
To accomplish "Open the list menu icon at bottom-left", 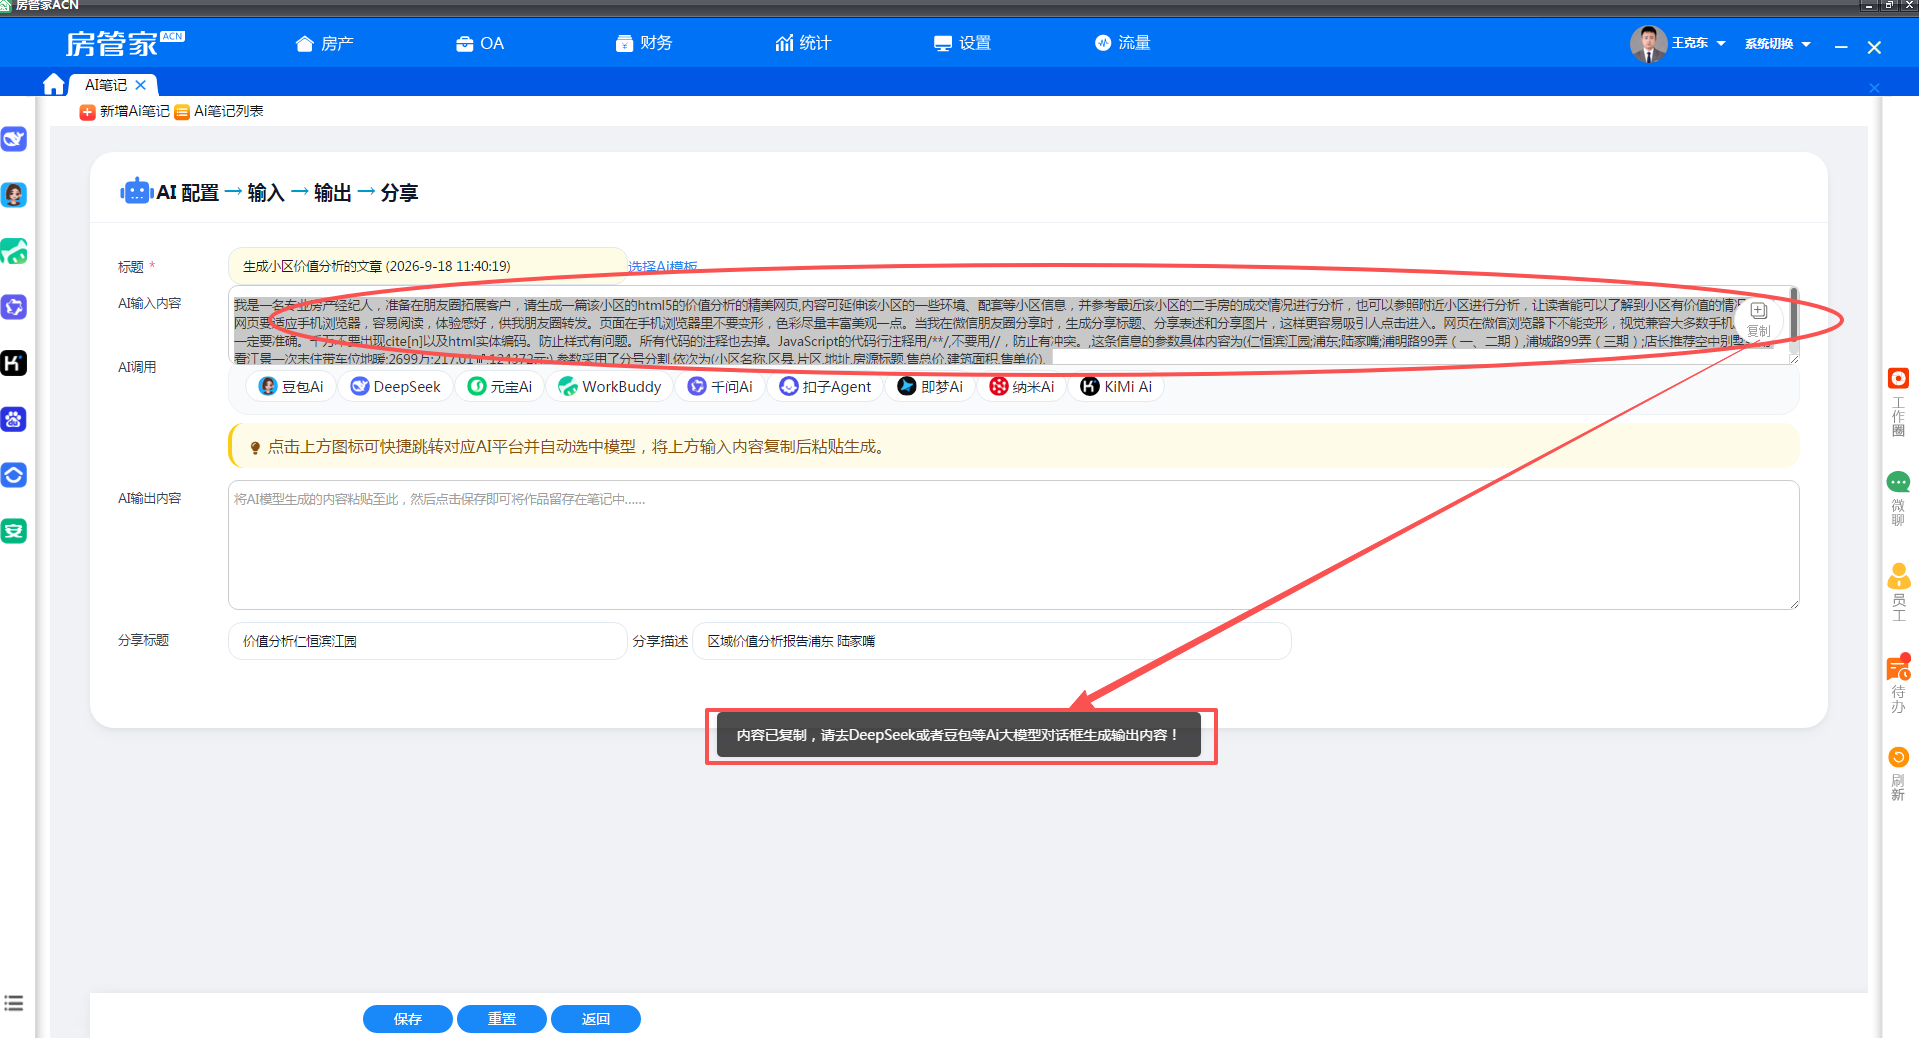I will point(14,1003).
